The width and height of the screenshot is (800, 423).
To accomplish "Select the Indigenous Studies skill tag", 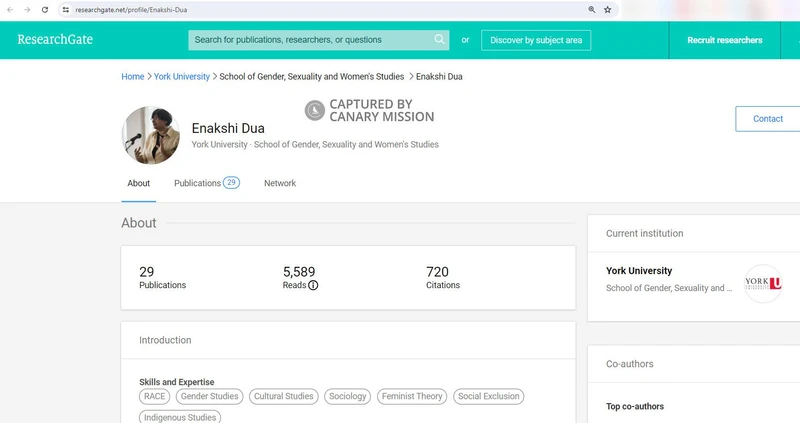I will tap(180, 417).
